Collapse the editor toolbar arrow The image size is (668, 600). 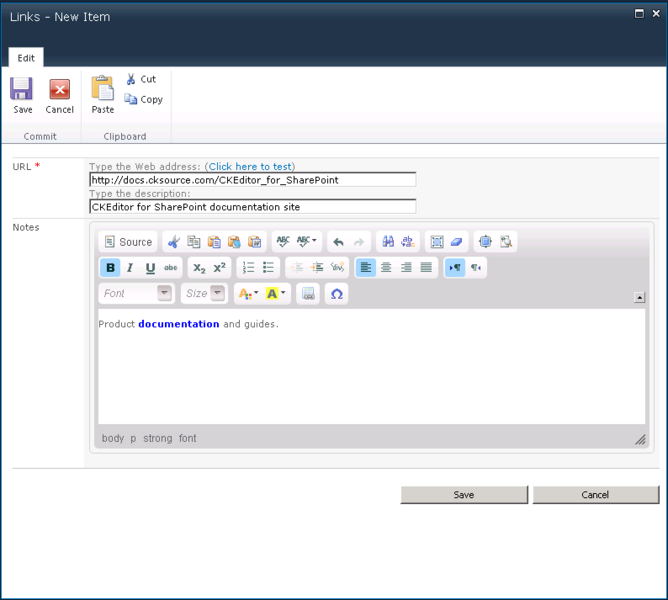point(639,297)
